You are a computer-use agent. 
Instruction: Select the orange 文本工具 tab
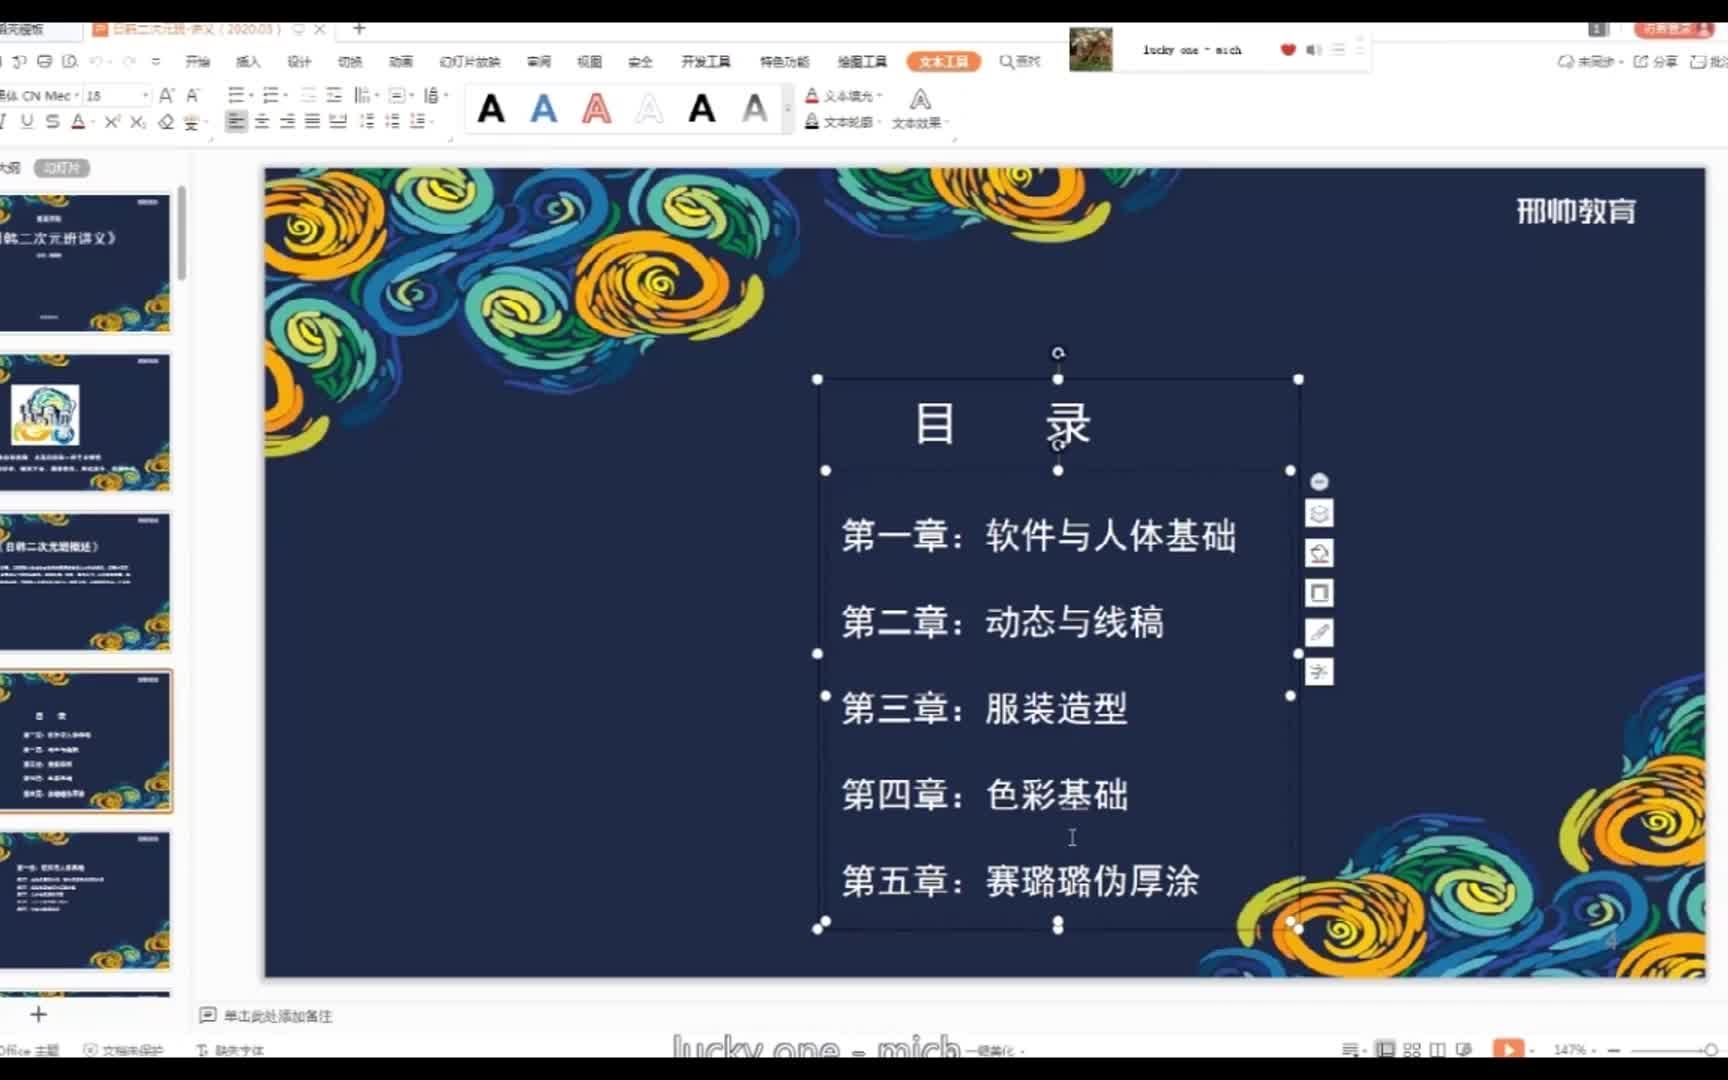944,62
